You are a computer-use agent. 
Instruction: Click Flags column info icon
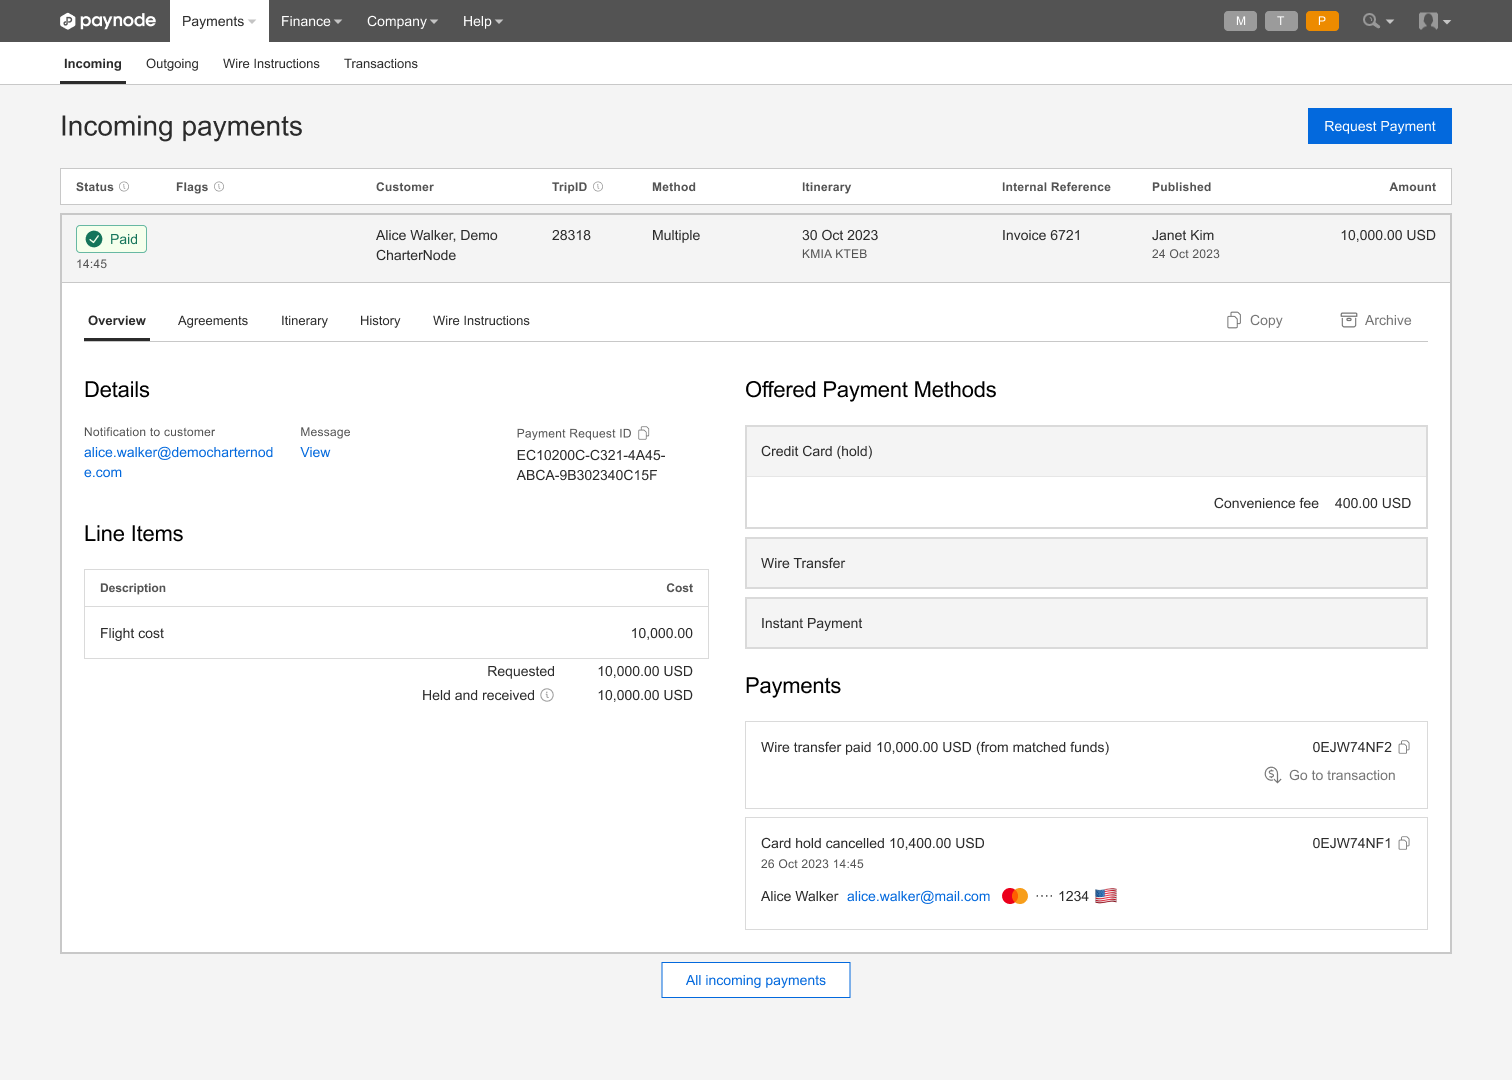(x=219, y=187)
